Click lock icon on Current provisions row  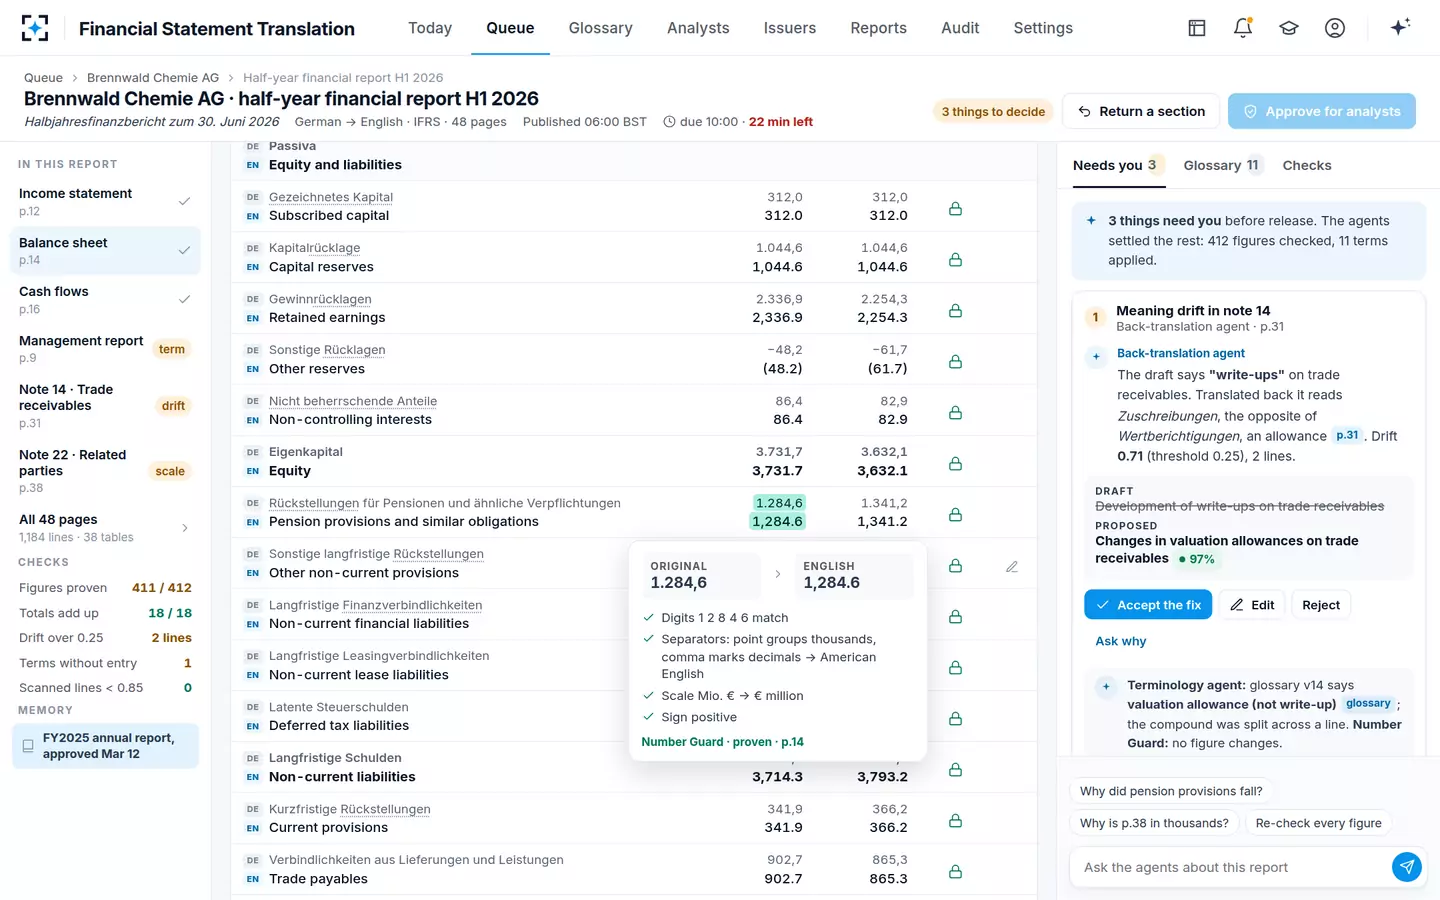coord(955,820)
